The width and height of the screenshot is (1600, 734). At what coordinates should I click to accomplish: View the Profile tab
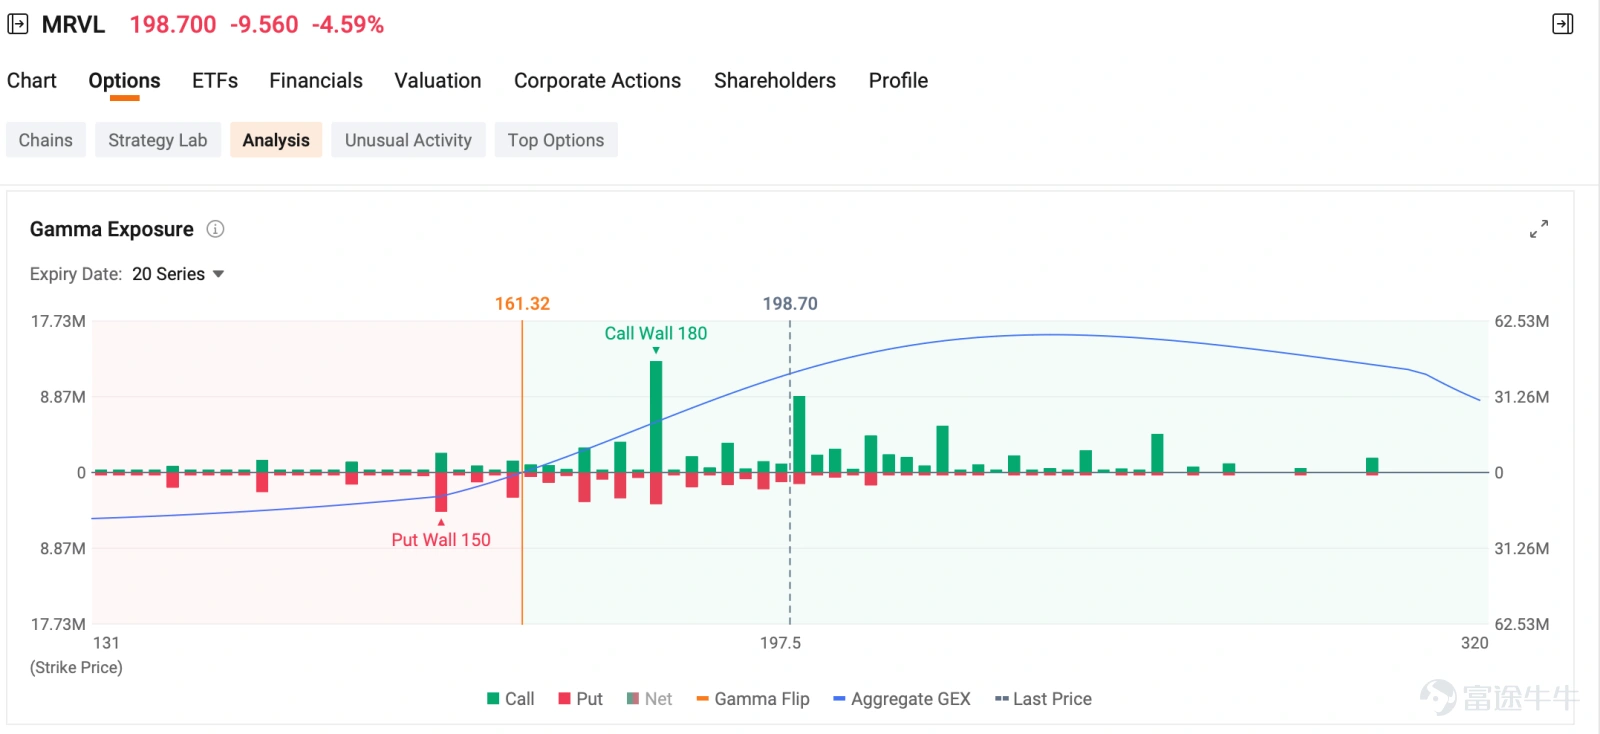[x=898, y=81]
